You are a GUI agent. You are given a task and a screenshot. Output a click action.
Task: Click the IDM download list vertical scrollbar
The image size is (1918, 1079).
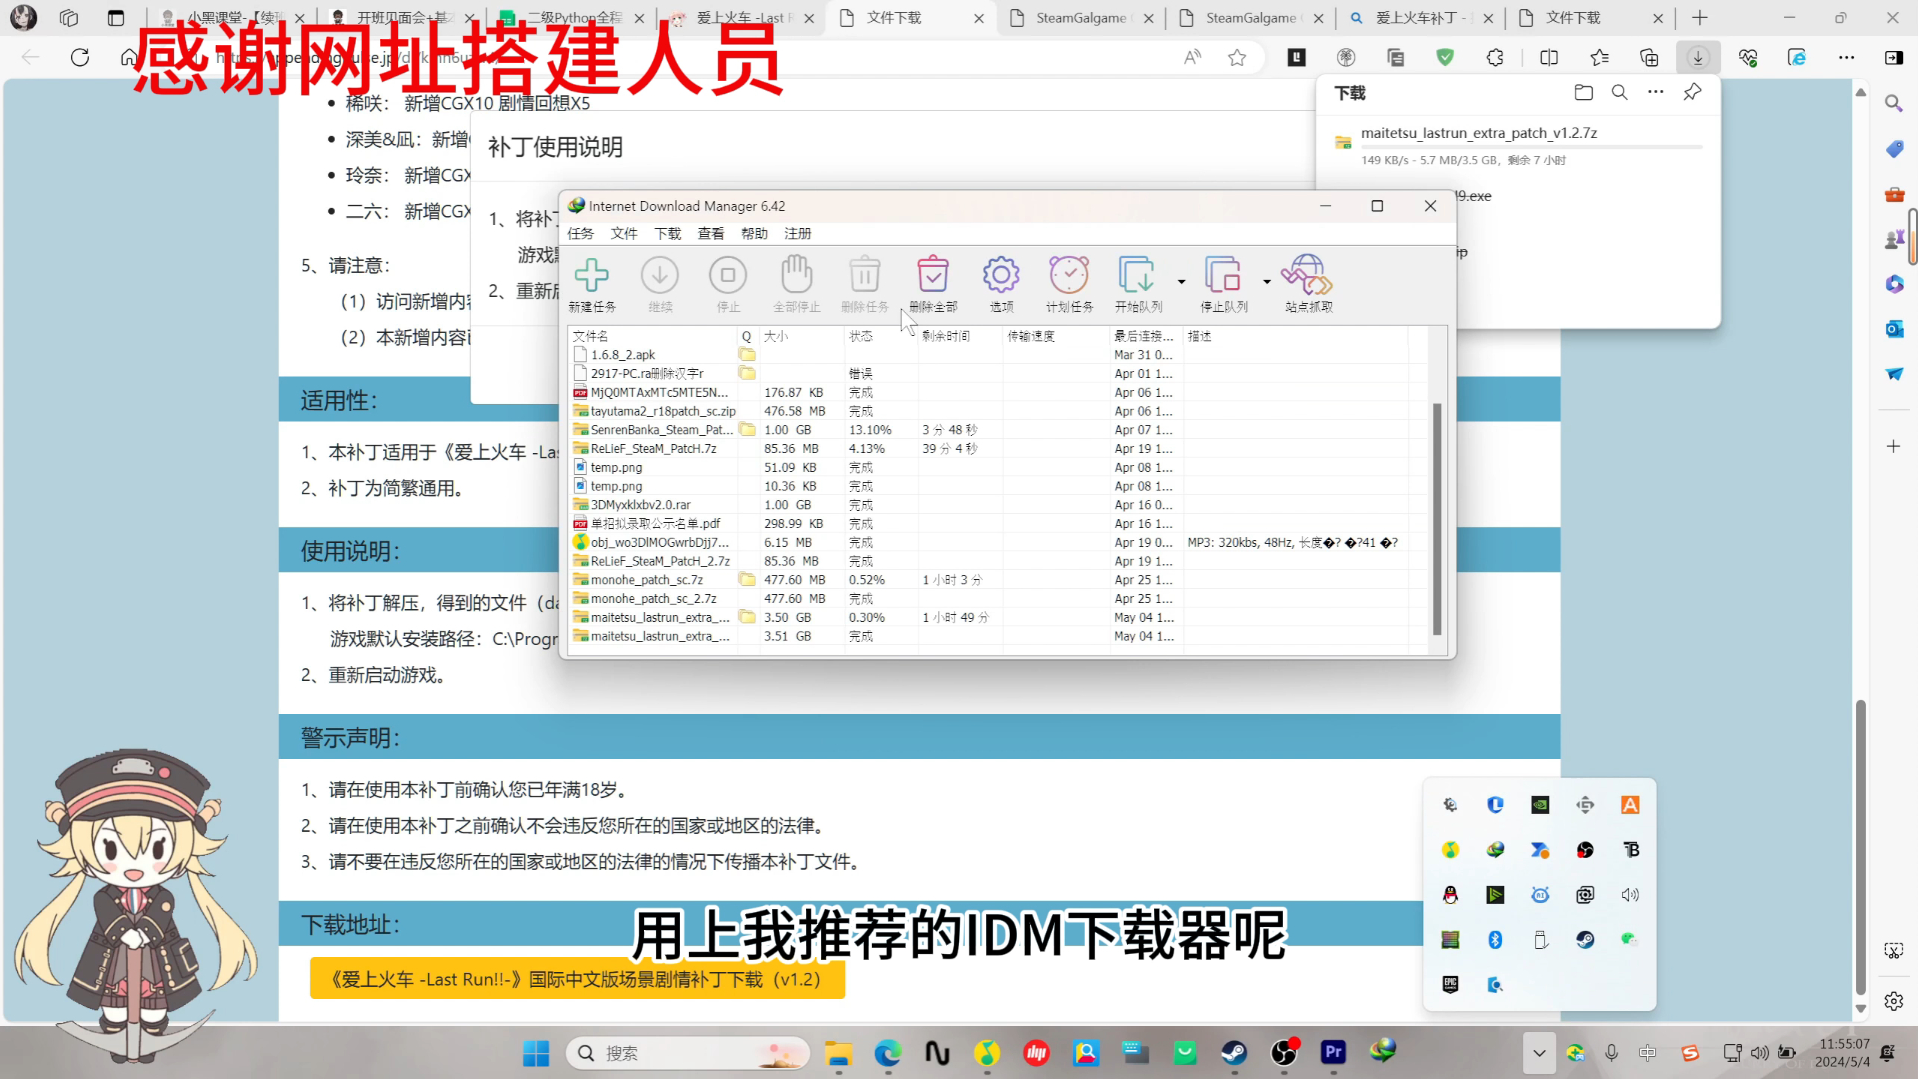(1437, 518)
